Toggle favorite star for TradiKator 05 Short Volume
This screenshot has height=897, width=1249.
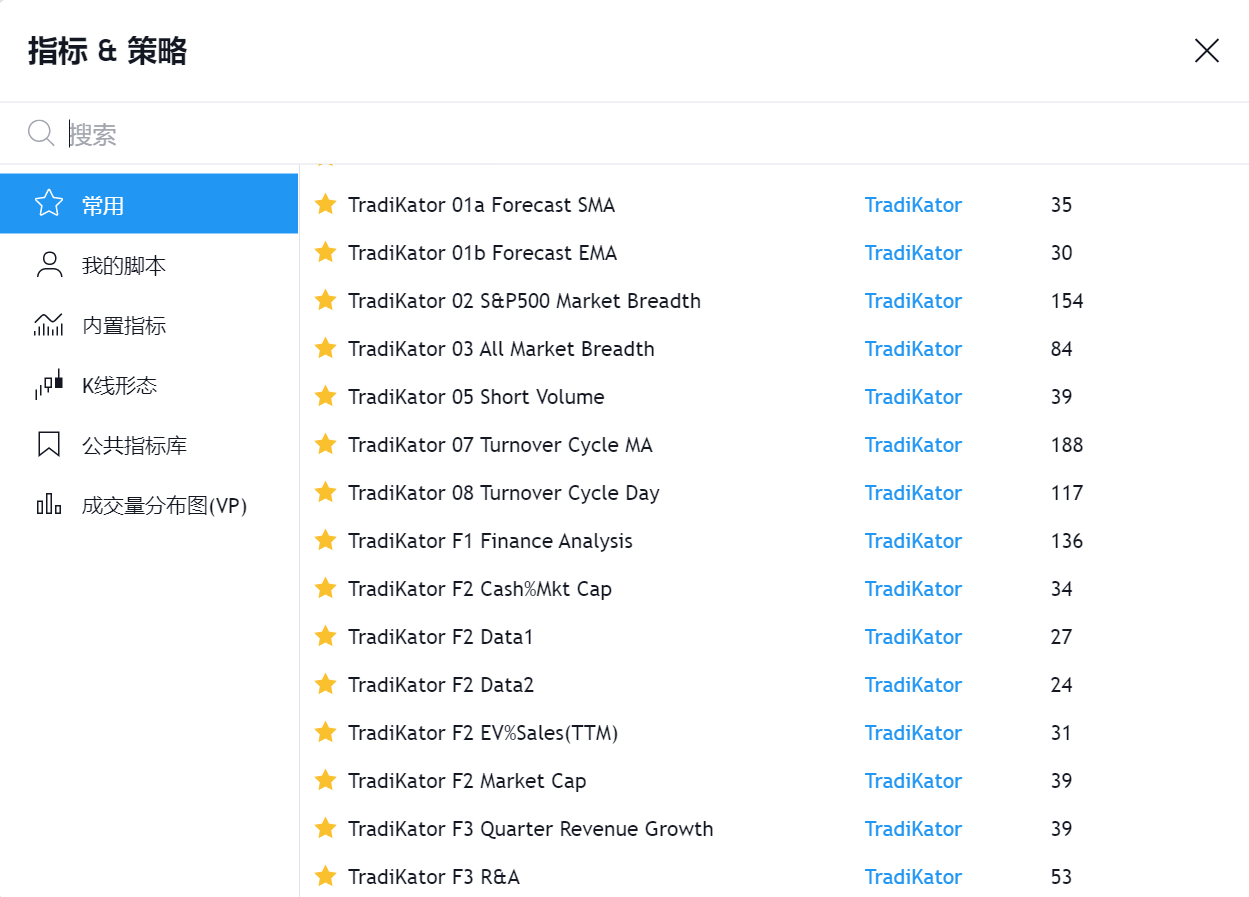[x=325, y=396]
